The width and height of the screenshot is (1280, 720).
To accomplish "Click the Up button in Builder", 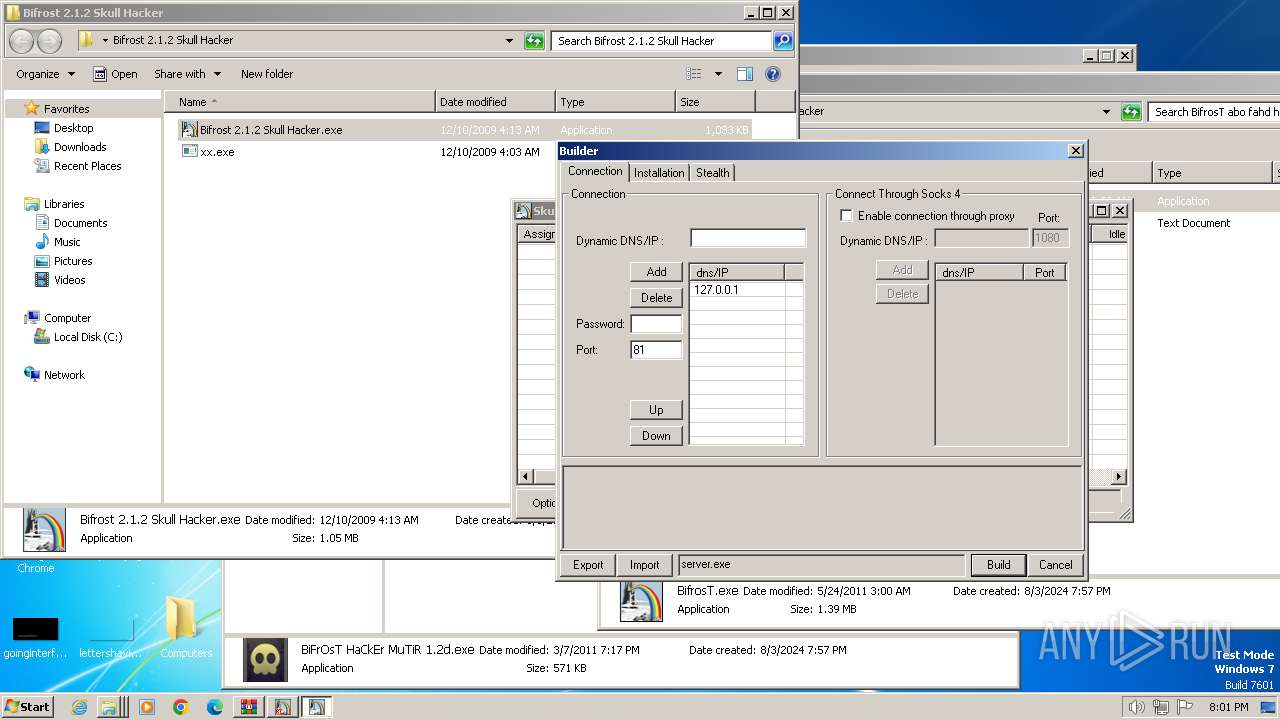I will pos(656,410).
